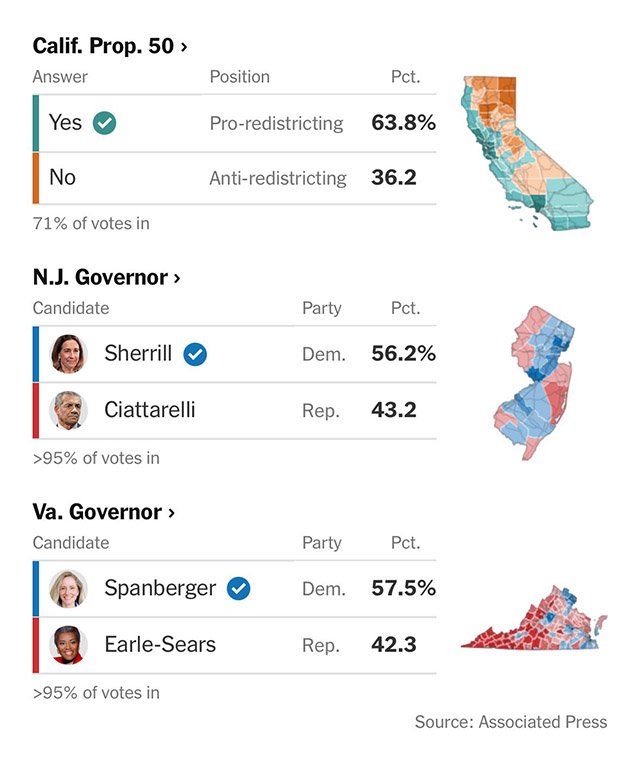Image resolution: width=640 pixels, height=761 pixels.
Task: Click the chevron next to N.J. Governor
Action: click(x=177, y=278)
